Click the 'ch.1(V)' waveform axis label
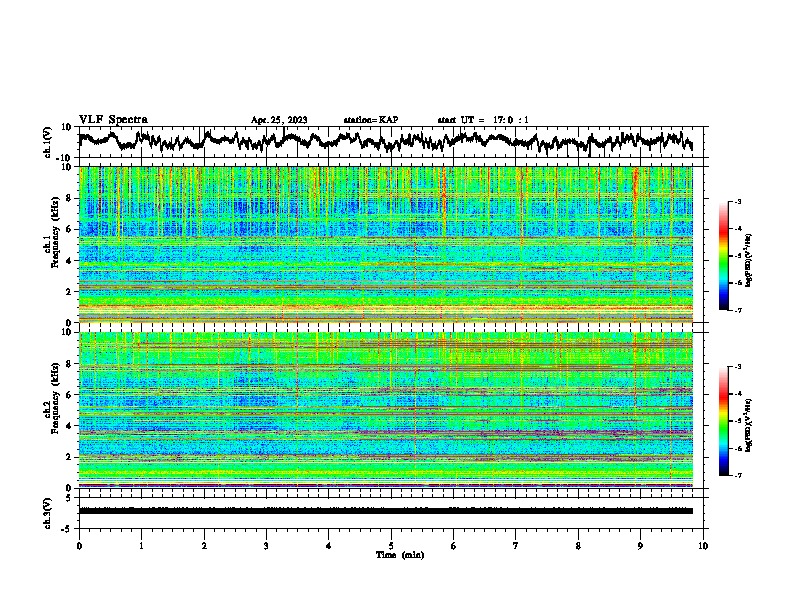The width and height of the screenshot is (792, 612). point(48,142)
